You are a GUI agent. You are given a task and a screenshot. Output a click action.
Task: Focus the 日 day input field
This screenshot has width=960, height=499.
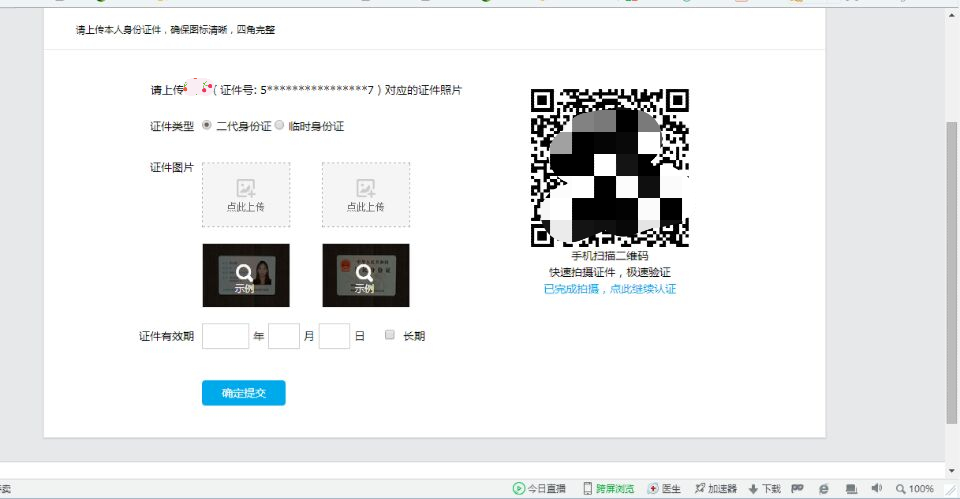click(334, 336)
